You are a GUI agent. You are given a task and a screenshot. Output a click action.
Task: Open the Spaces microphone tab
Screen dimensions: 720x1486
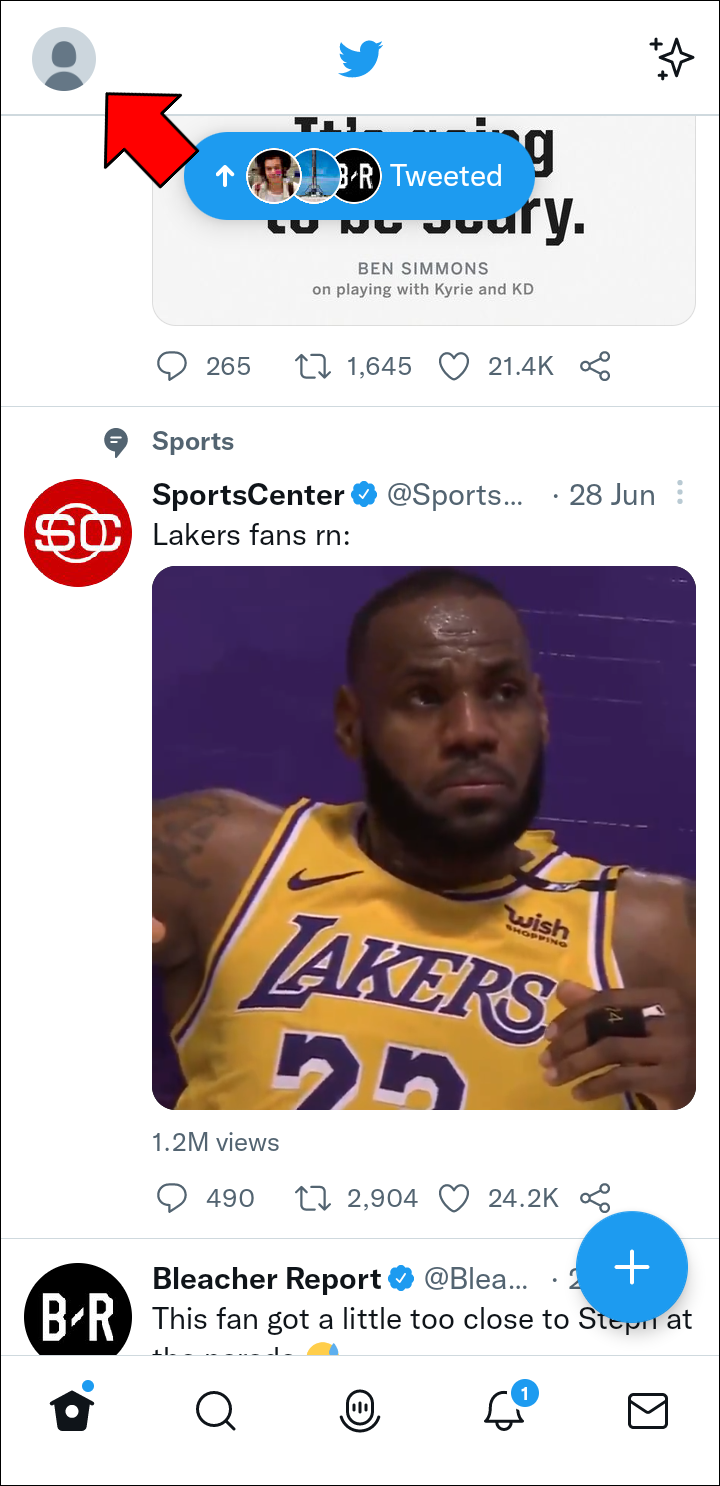pos(360,1411)
